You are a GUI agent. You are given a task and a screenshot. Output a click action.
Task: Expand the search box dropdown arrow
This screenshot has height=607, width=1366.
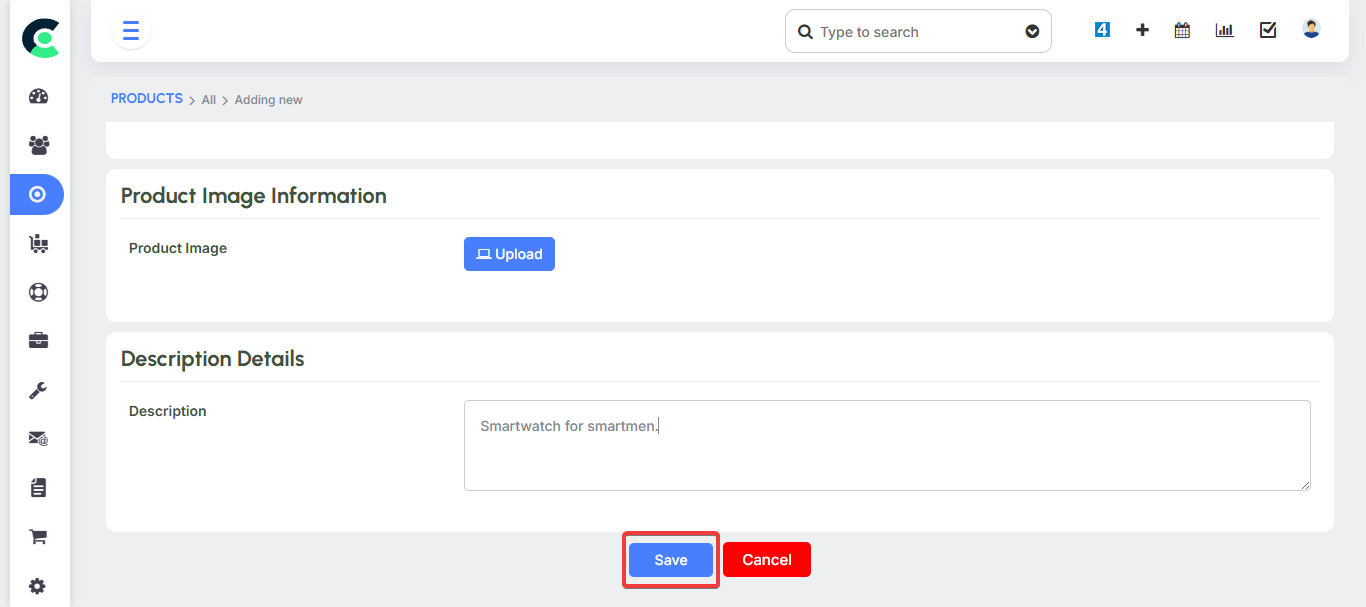point(1032,32)
